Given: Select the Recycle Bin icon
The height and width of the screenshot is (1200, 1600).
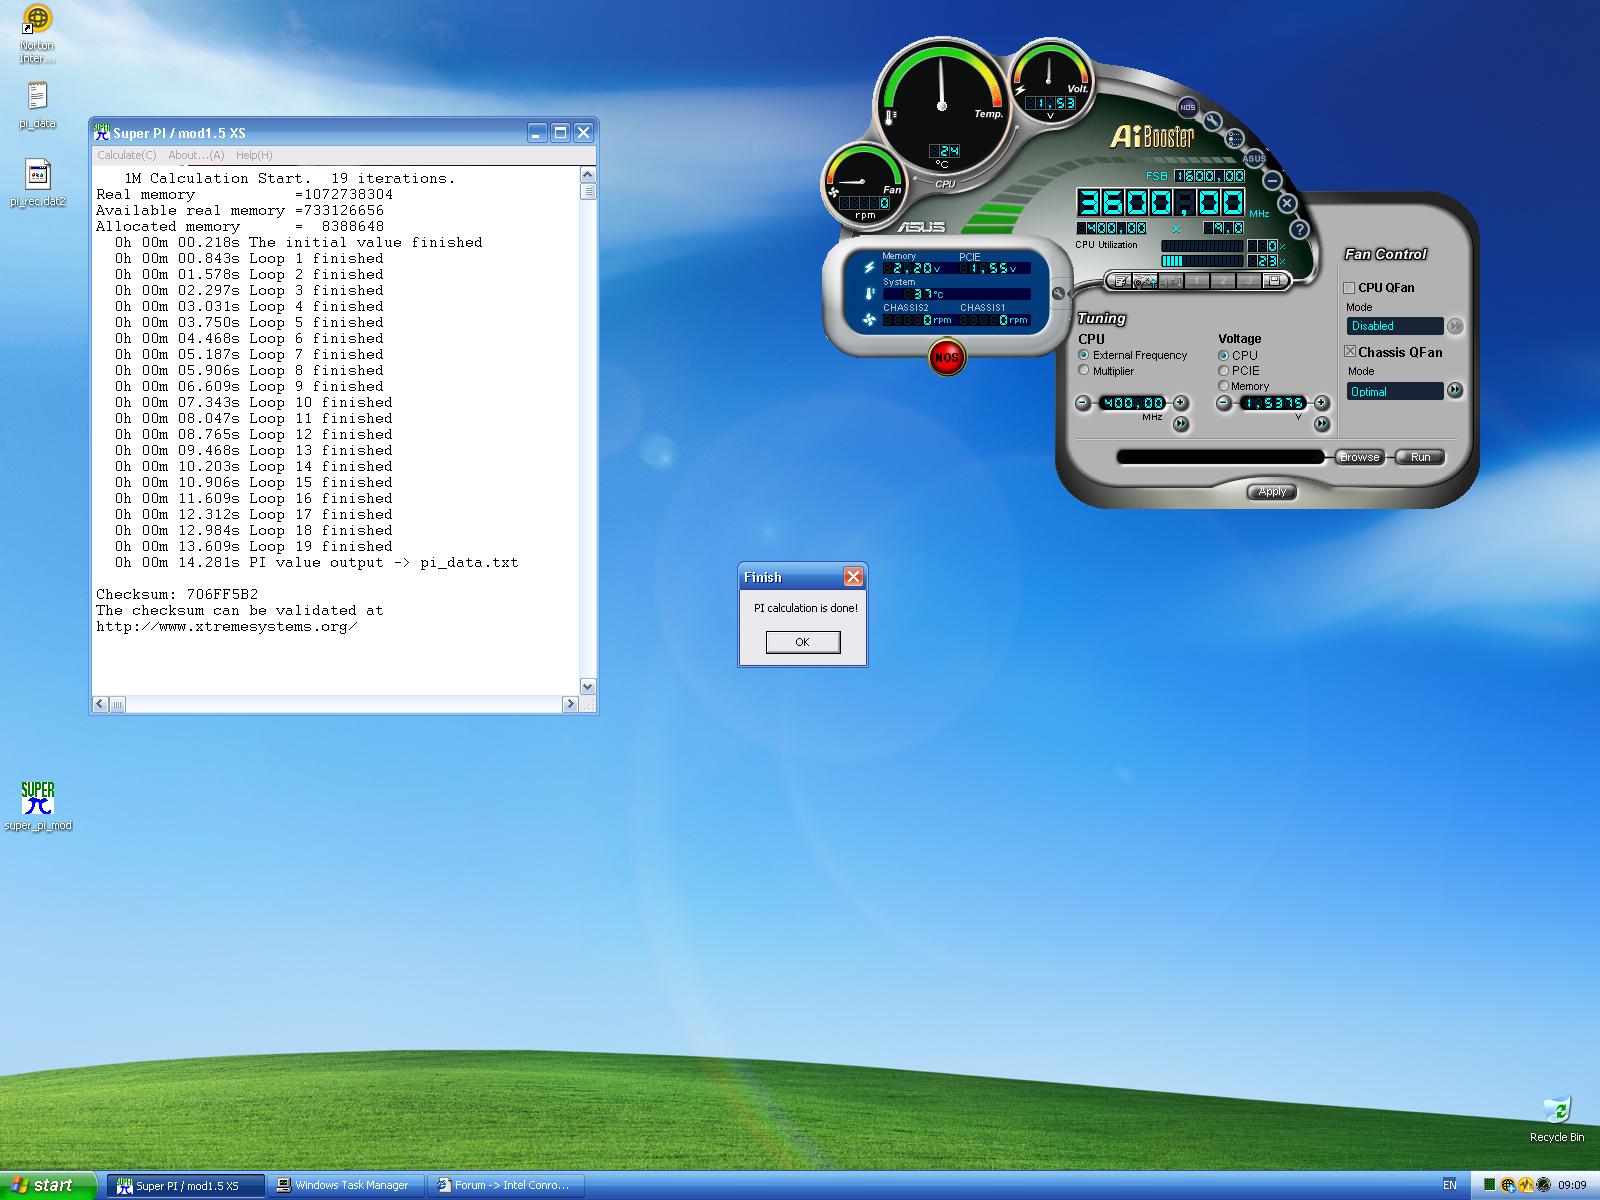Looking at the screenshot, I should tap(1557, 1119).
